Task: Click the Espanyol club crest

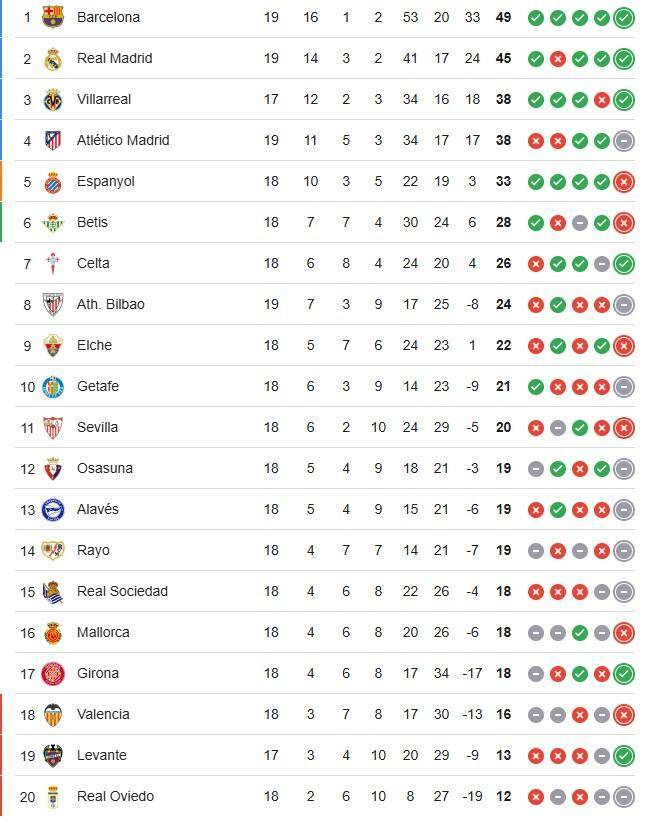Action: click(x=53, y=181)
